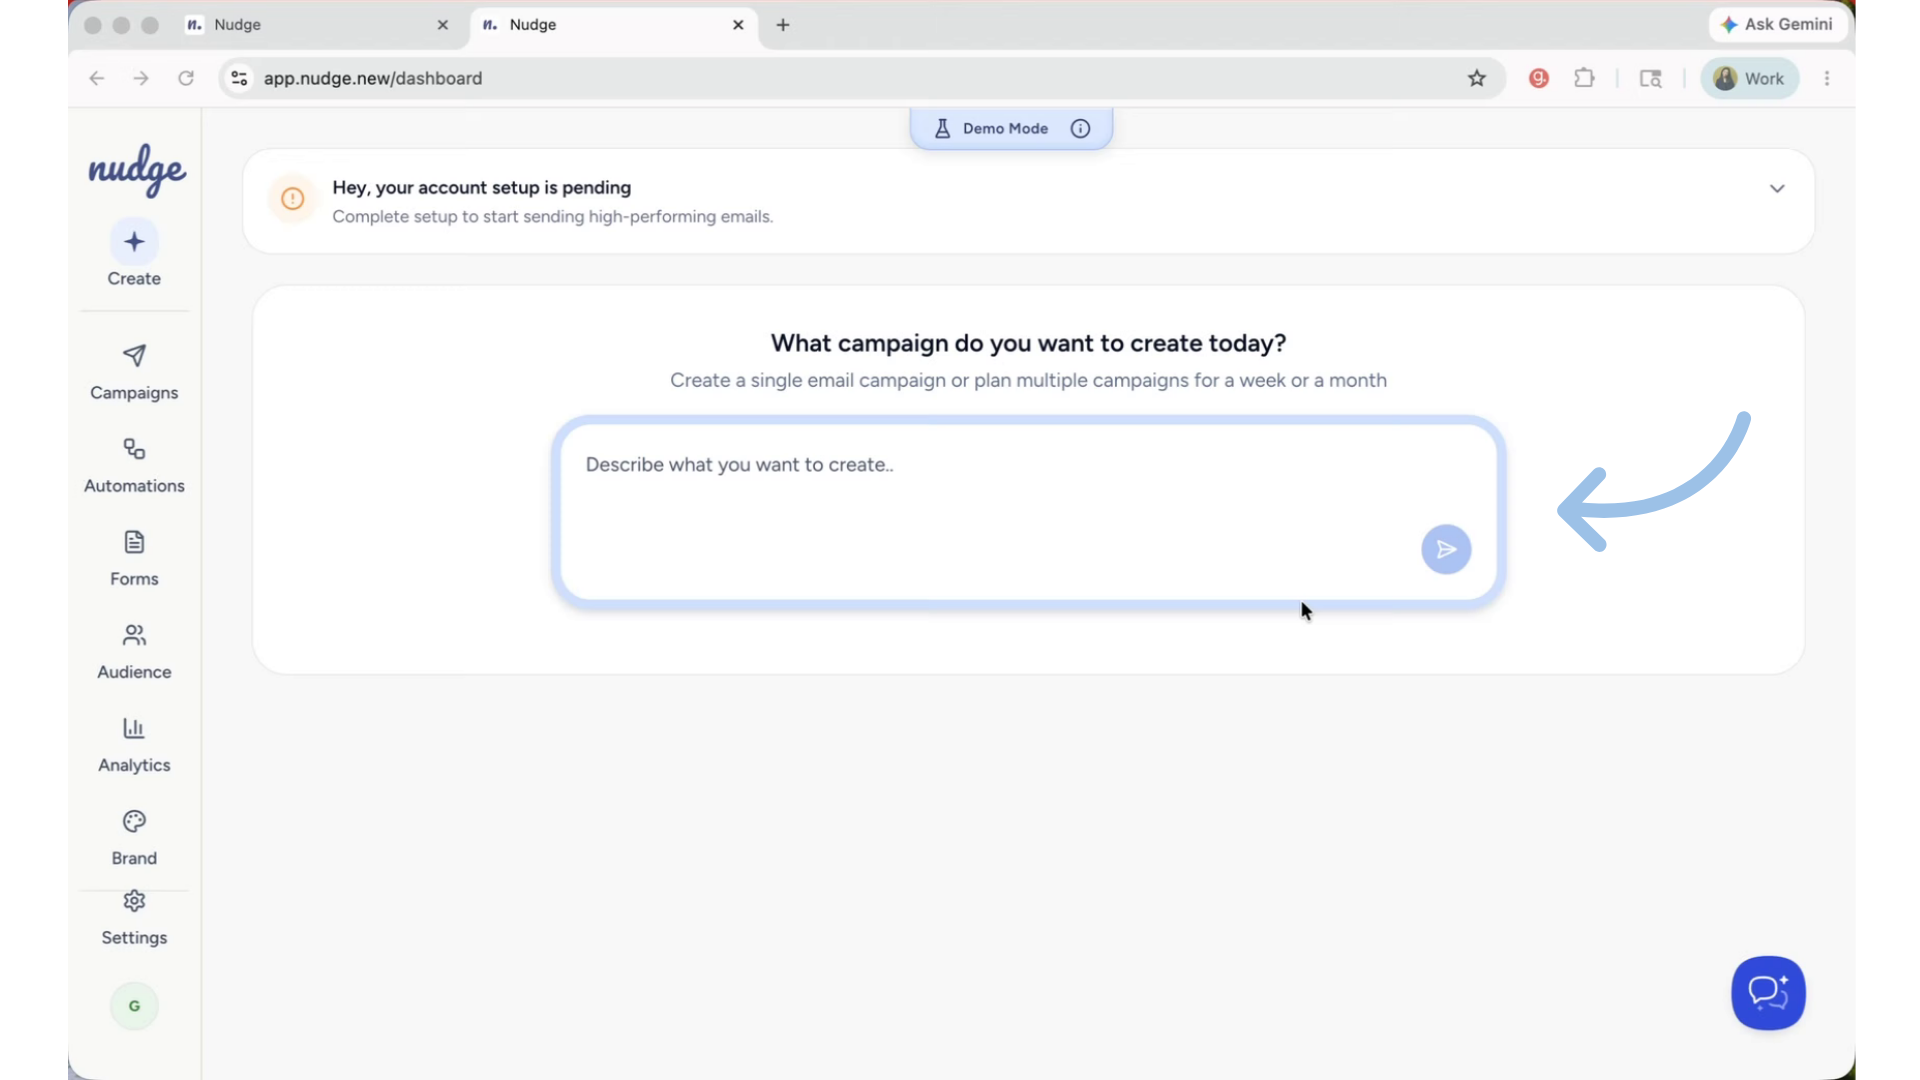View site information icon in address bar
The width and height of the screenshot is (1920, 1080).
point(239,78)
